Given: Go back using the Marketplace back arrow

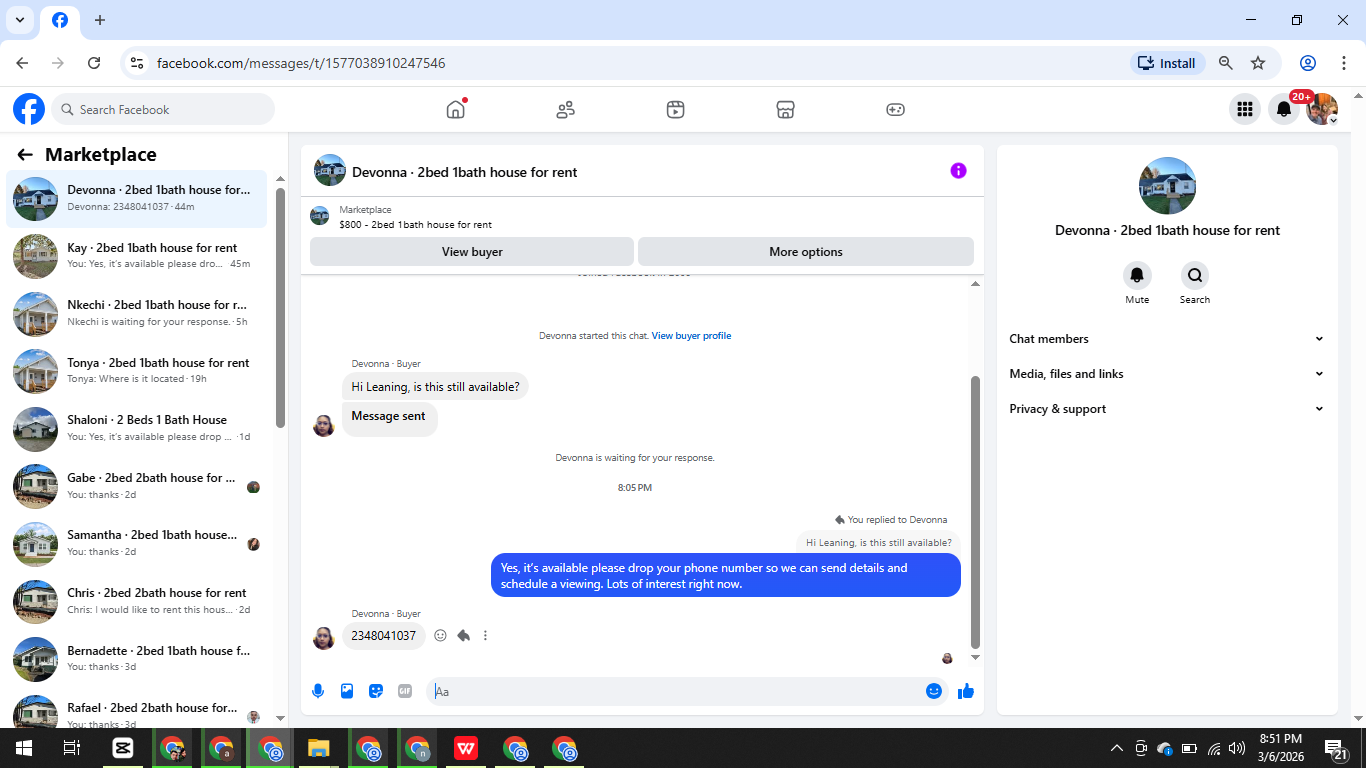Looking at the screenshot, I should (25, 155).
